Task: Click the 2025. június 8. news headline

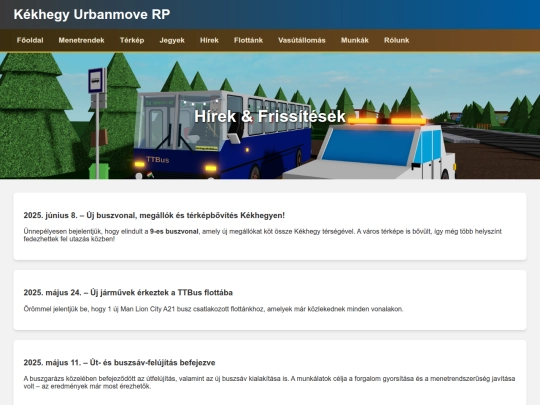Action: click(x=154, y=215)
